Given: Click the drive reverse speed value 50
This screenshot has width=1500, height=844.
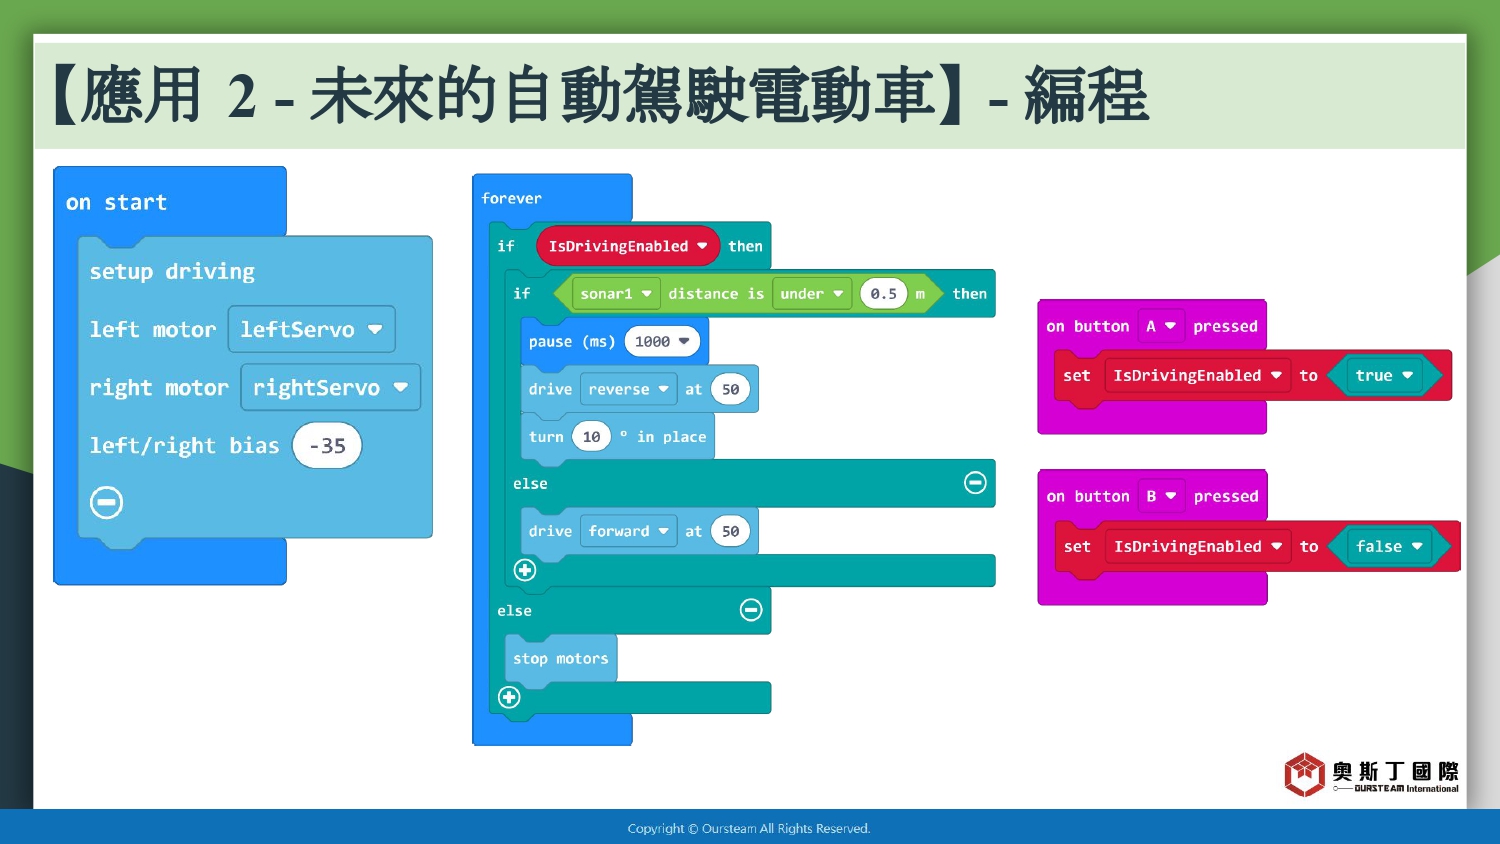Looking at the screenshot, I should pos(731,389).
